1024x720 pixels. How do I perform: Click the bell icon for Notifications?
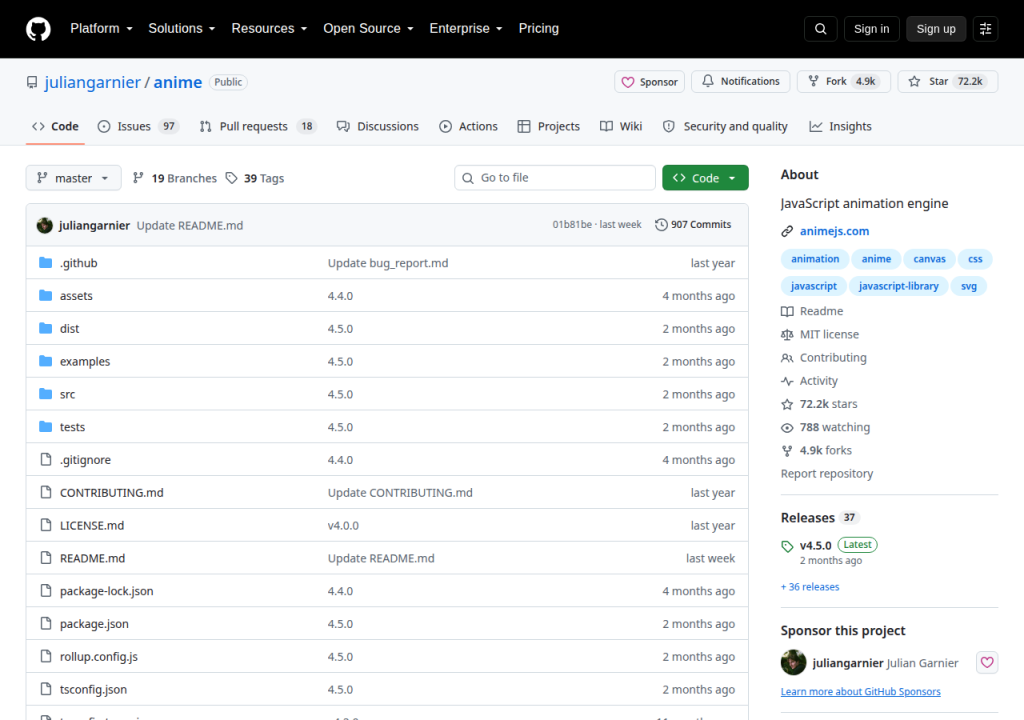point(708,81)
